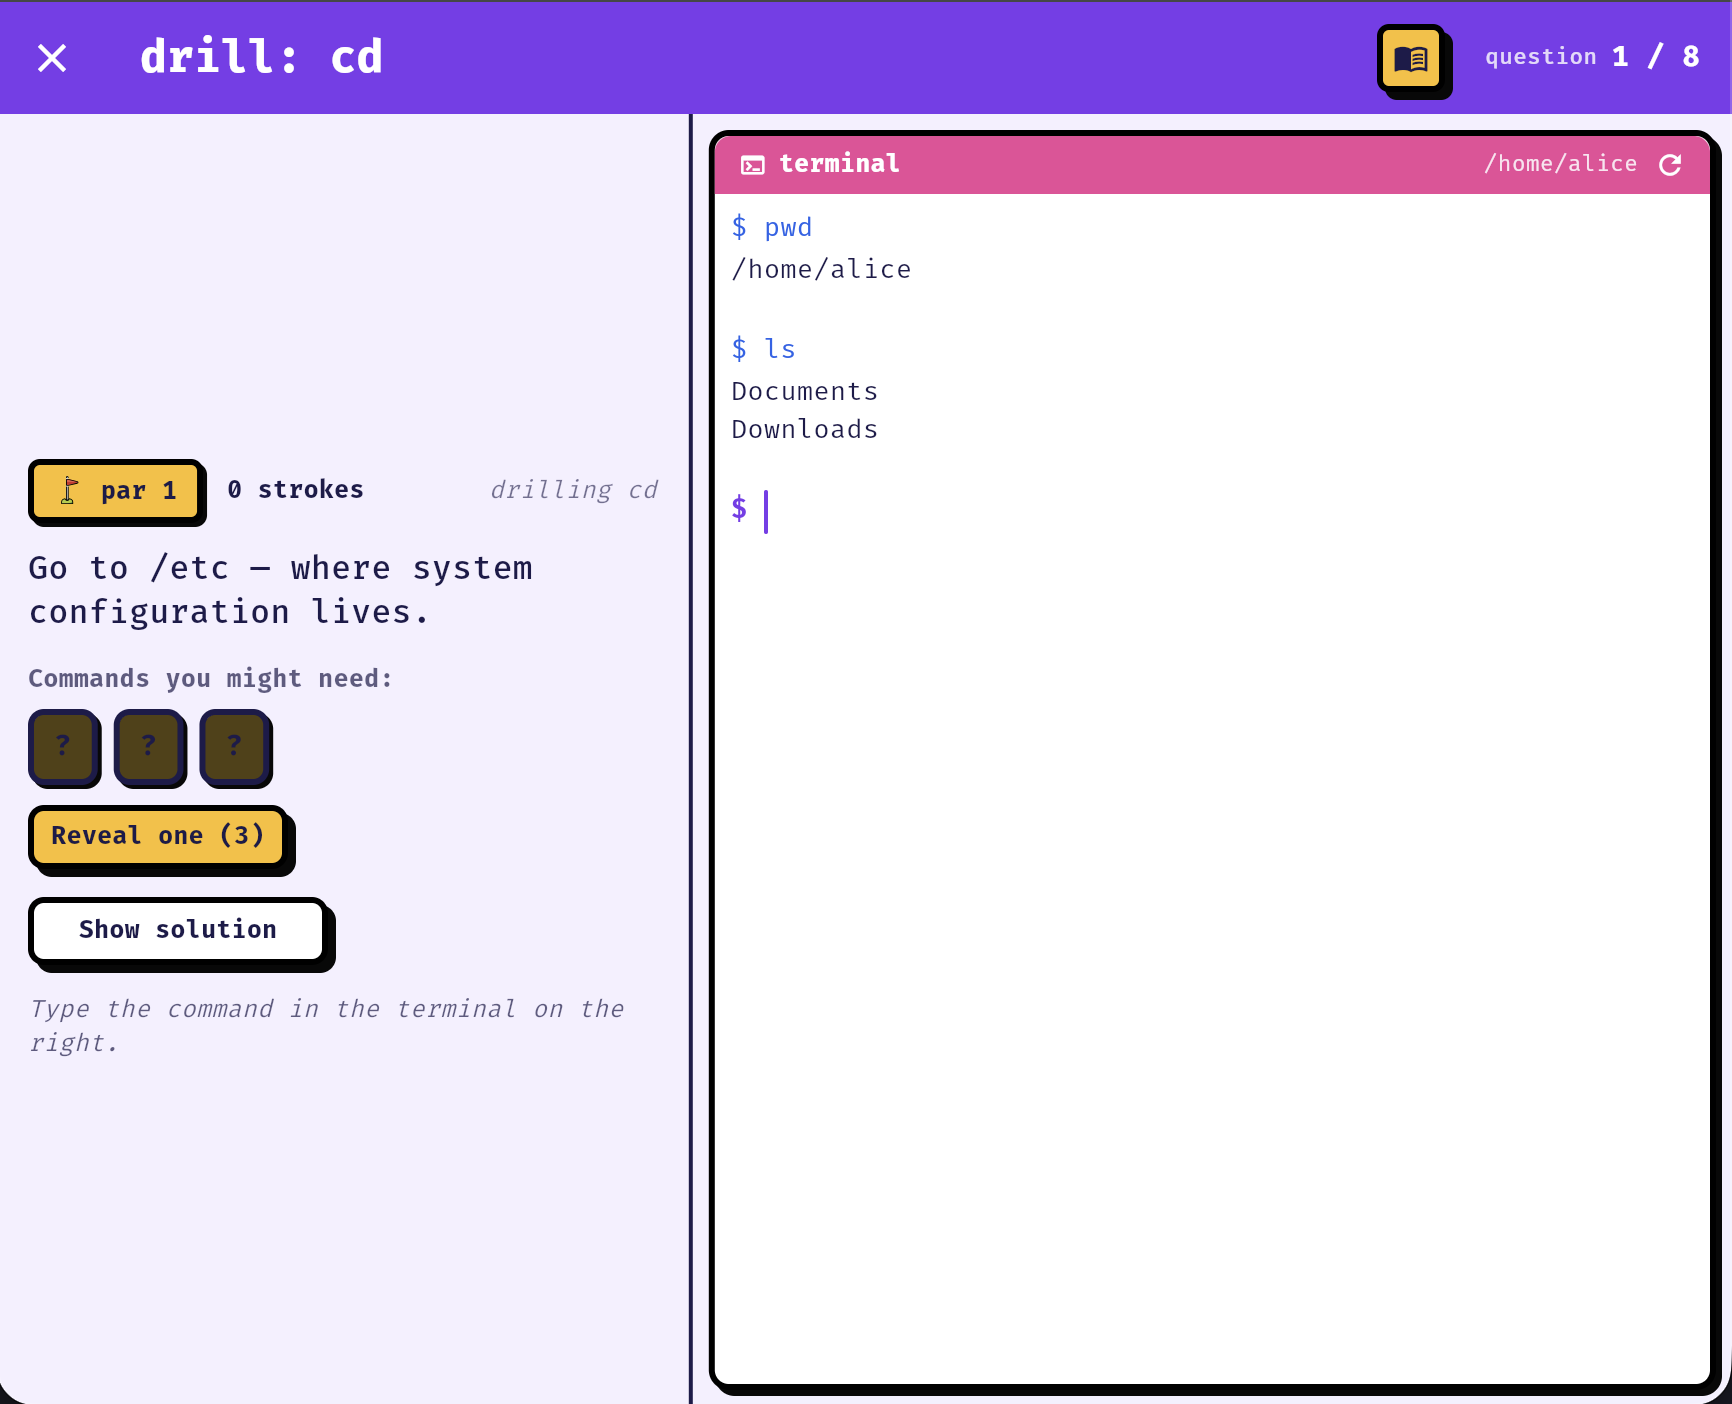The height and width of the screenshot is (1404, 1732).
Task: Click Reveal one (3) button
Action: pos(158,836)
